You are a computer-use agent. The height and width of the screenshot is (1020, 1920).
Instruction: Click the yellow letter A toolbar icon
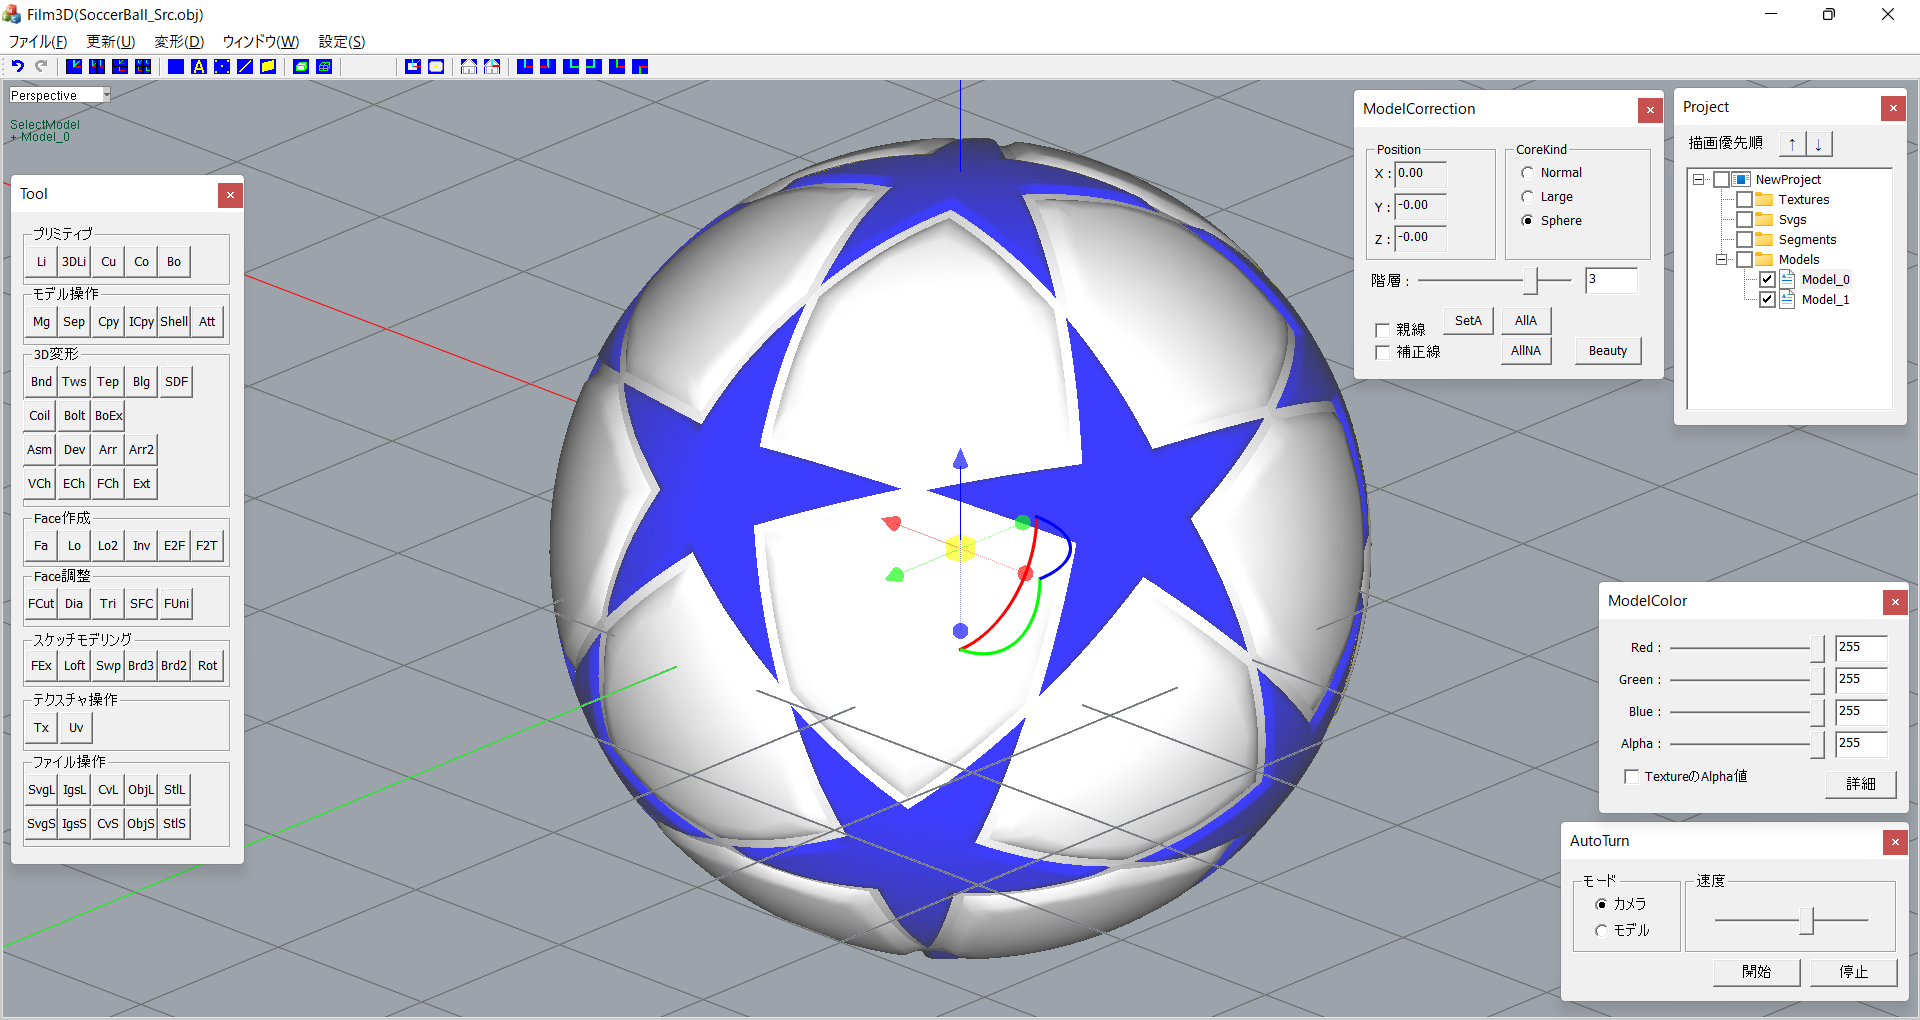tap(199, 66)
